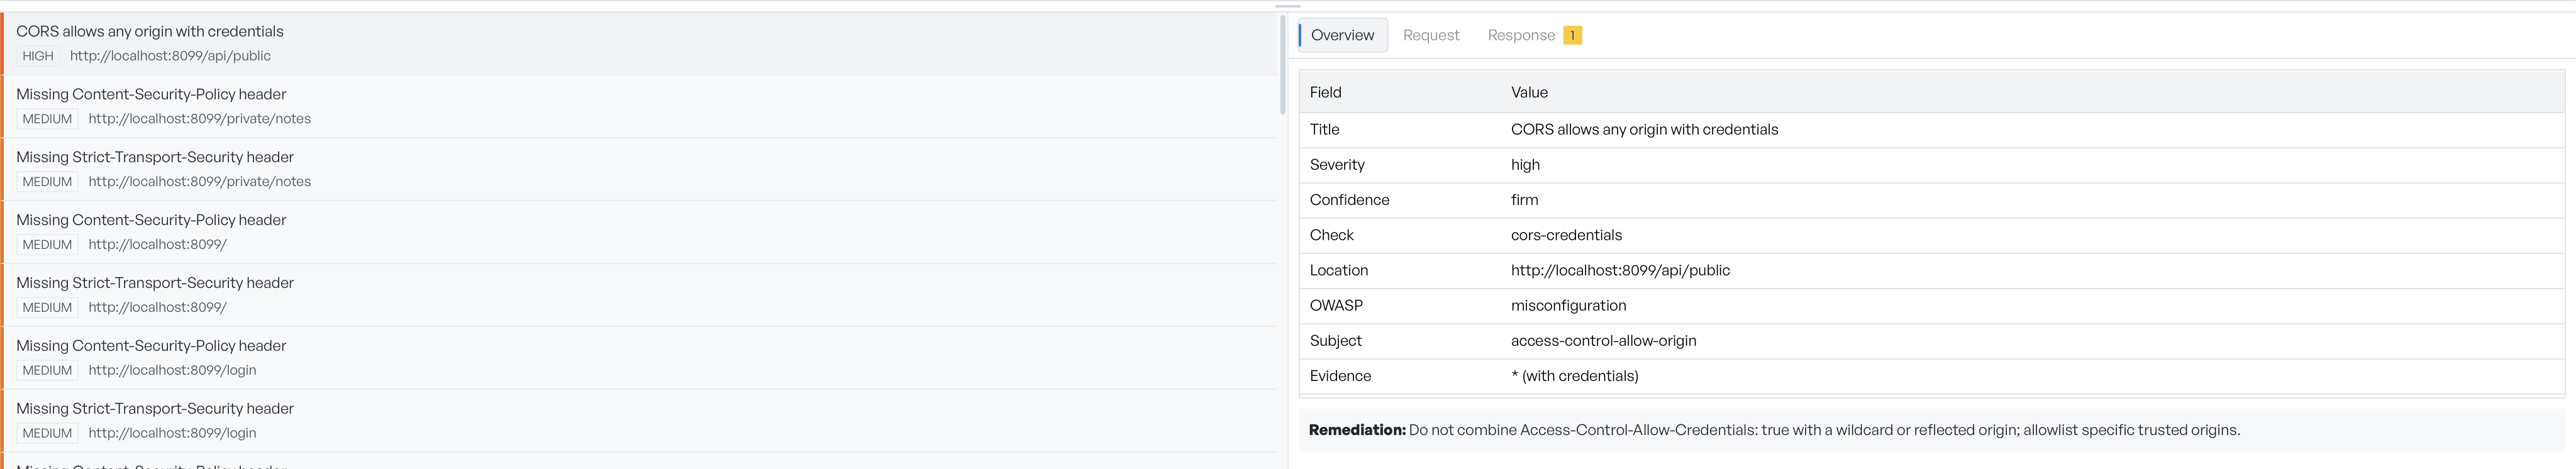
Task: Select Missing Strict-Transport-Security finding for /private/notes
Action: 640,169
